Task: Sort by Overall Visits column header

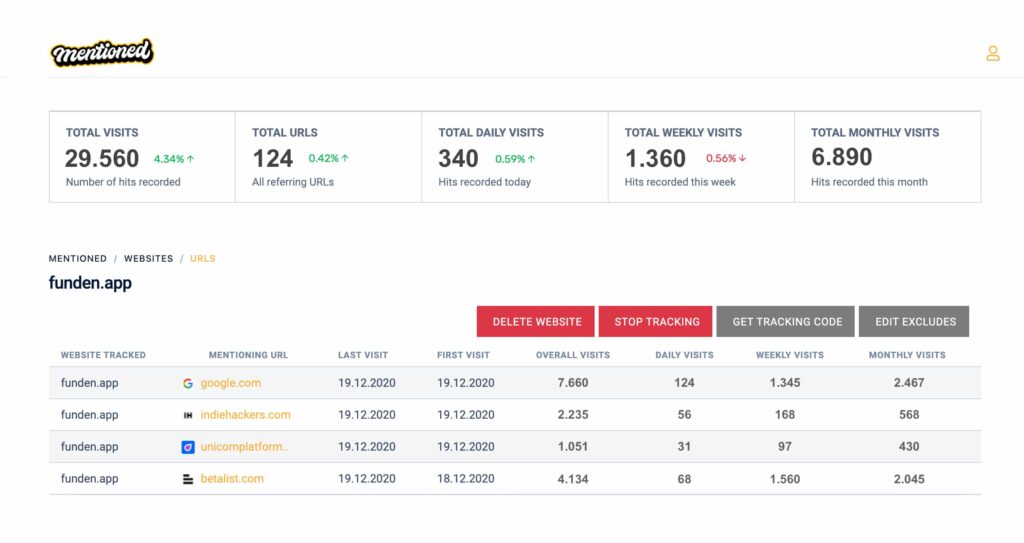Action: (x=573, y=355)
